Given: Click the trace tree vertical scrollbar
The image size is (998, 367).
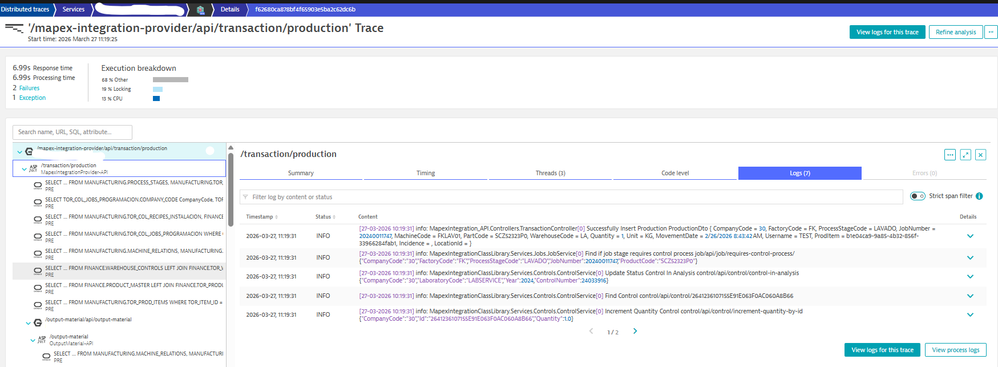Looking at the screenshot, I should click(231, 190).
